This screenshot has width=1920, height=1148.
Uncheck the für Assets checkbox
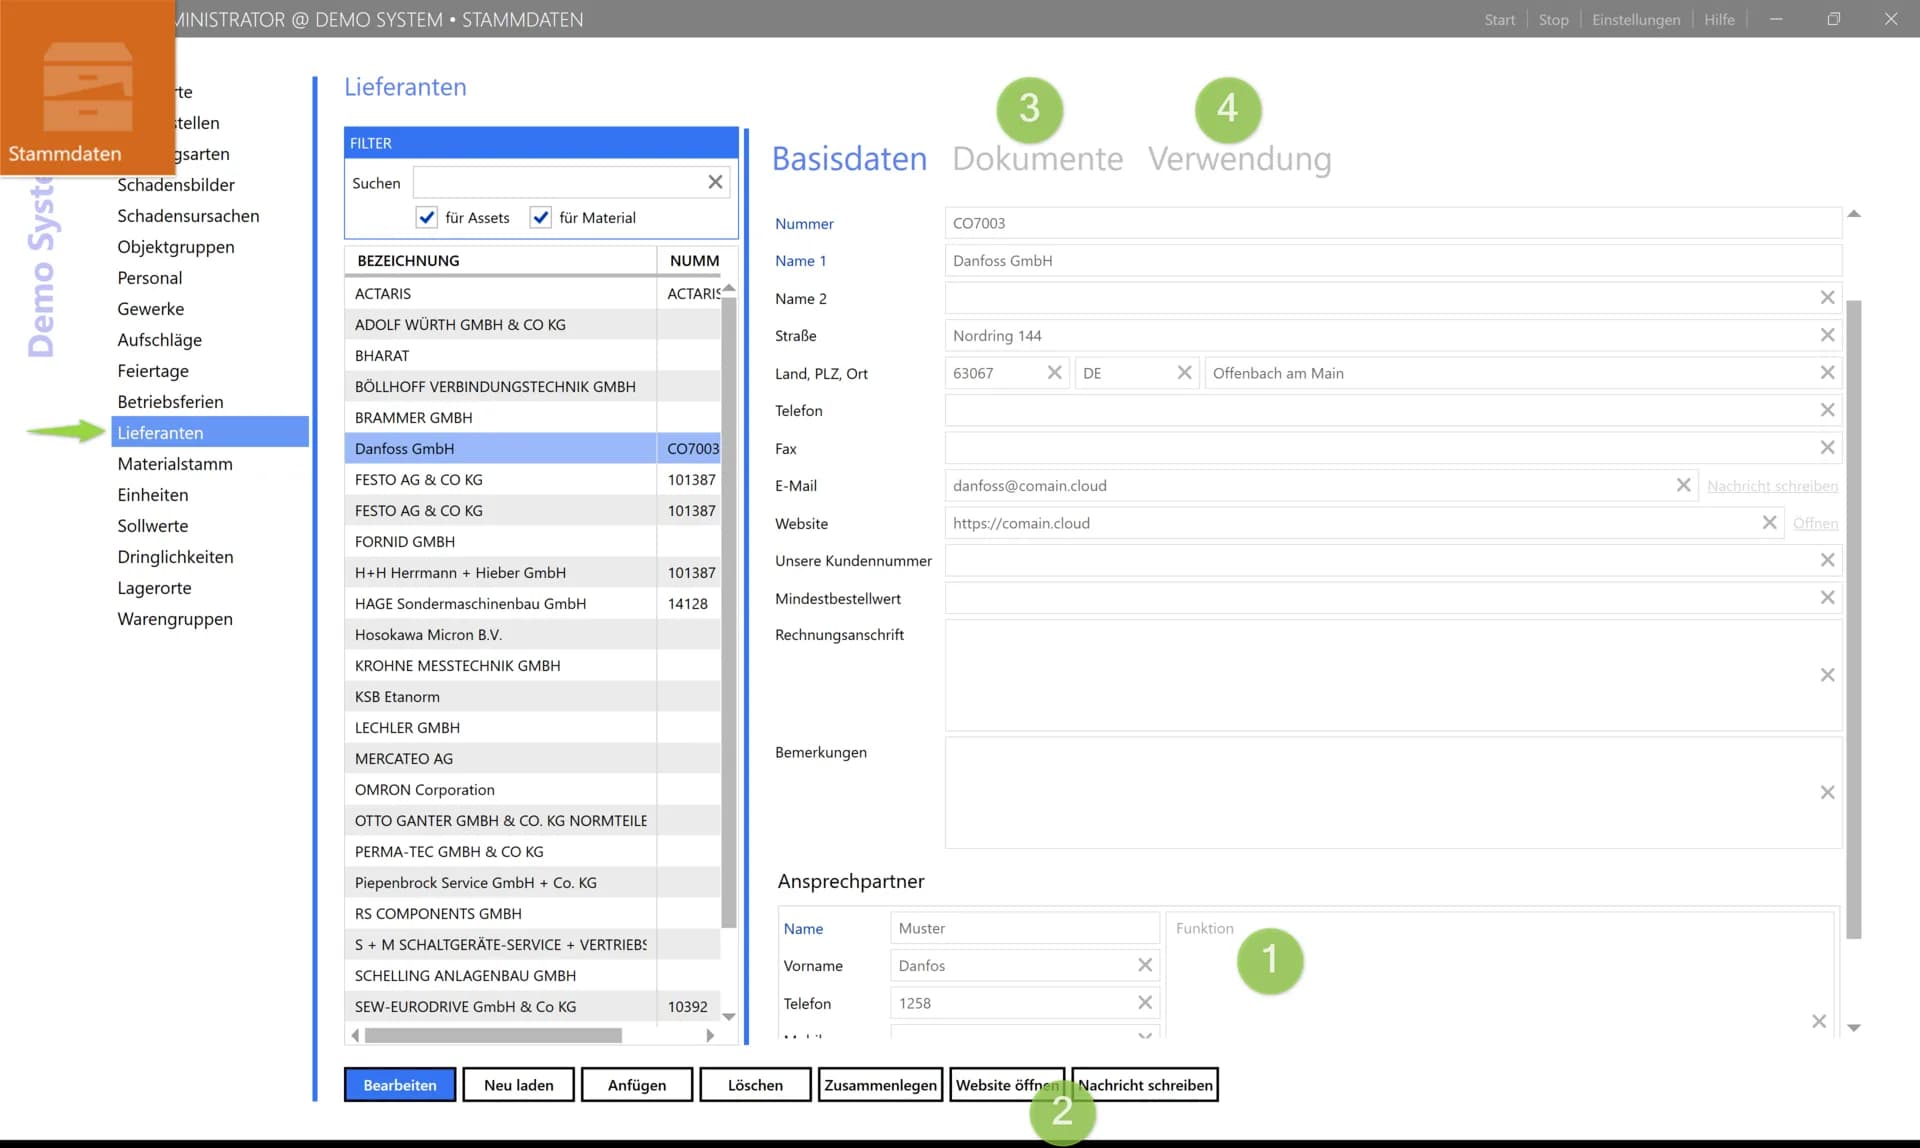click(427, 217)
